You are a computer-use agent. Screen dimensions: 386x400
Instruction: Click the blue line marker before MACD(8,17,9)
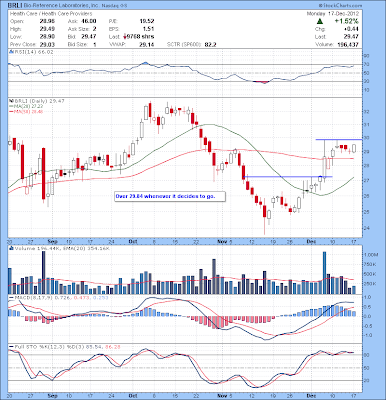click(11, 297)
